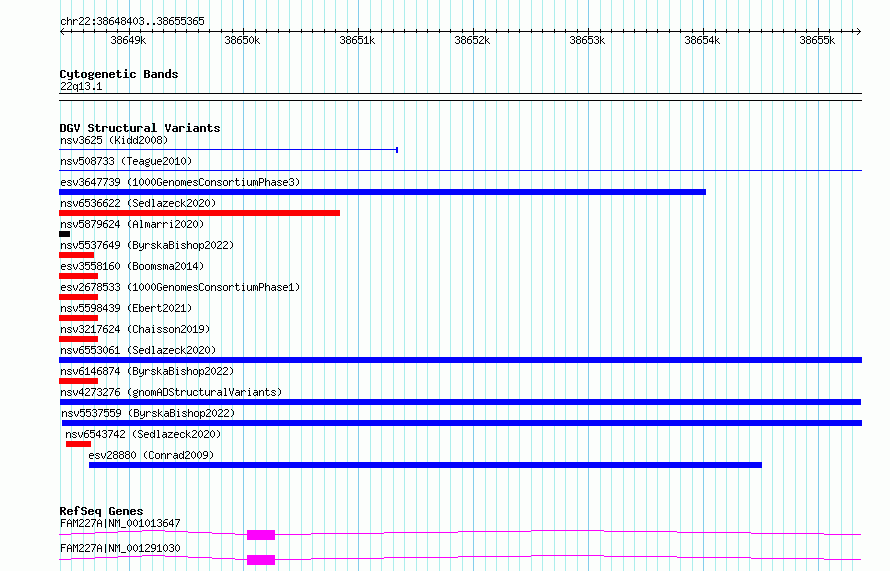Click the 38652k ruler tick label

(472, 40)
